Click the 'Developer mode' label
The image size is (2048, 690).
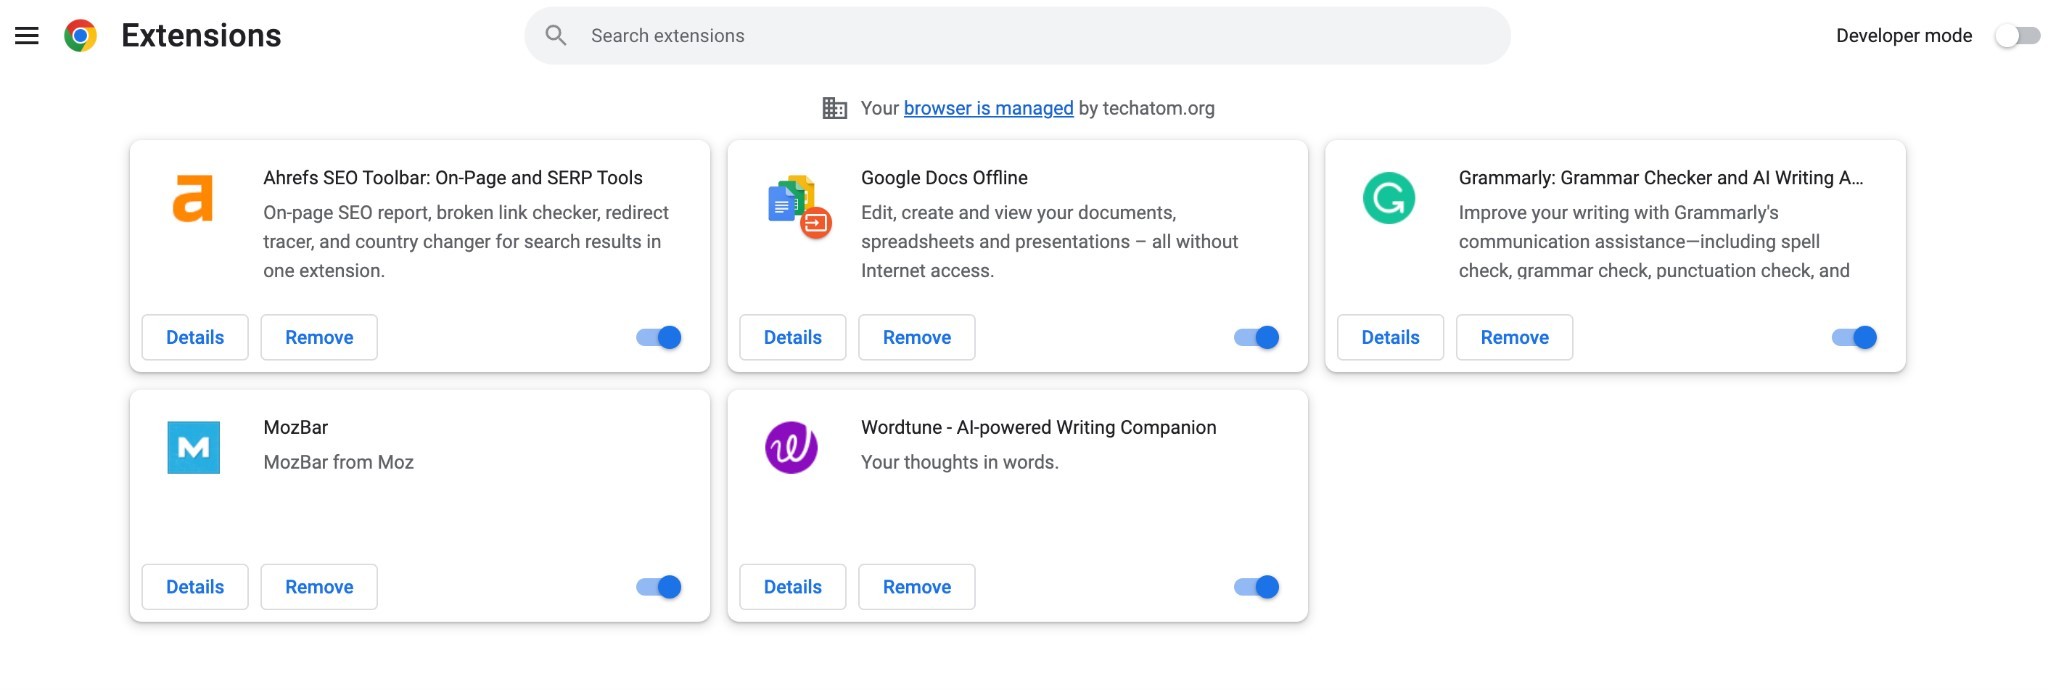[1904, 36]
